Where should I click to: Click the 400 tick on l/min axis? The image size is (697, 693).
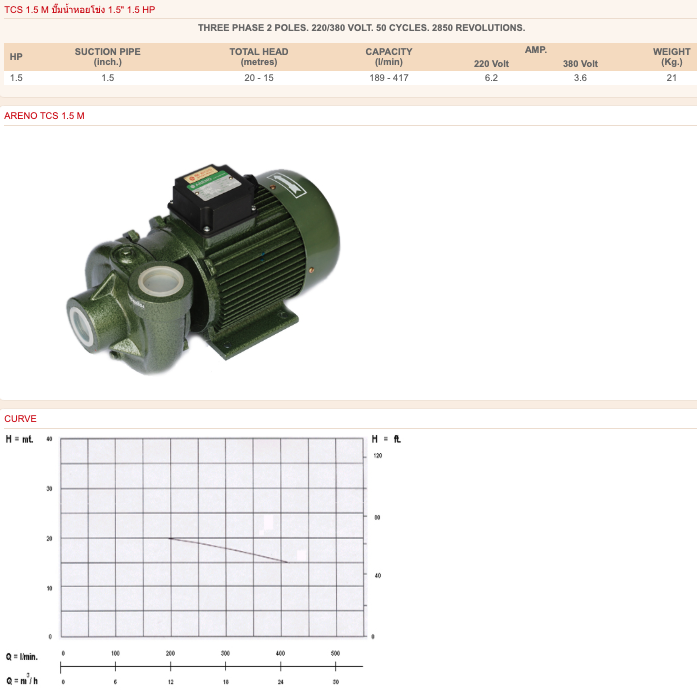(x=280, y=653)
